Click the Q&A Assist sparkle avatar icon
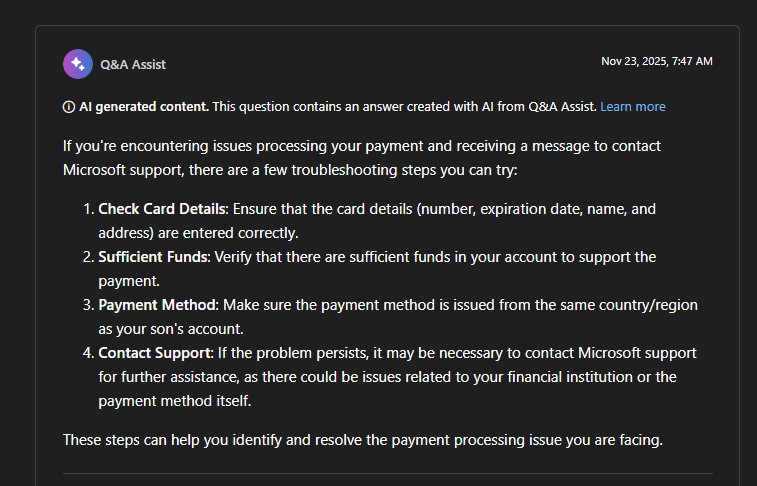The height and width of the screenshot is (486, 757). coord(78,64)
